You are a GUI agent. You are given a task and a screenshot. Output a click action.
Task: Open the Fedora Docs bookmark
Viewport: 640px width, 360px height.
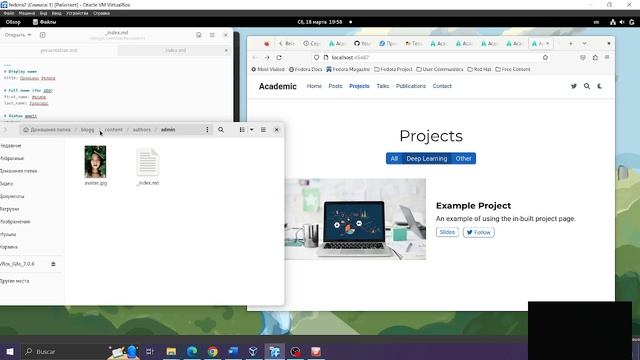point(305,69)
